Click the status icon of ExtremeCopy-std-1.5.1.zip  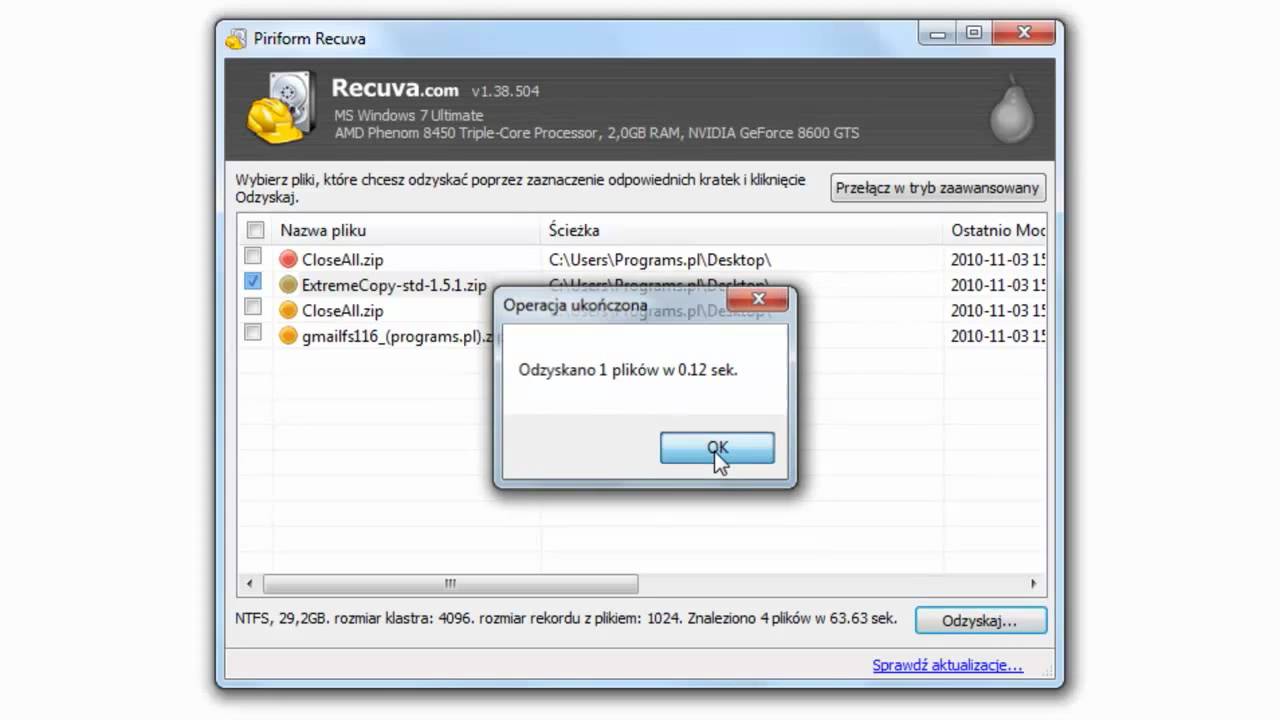(x=288, y=285)
